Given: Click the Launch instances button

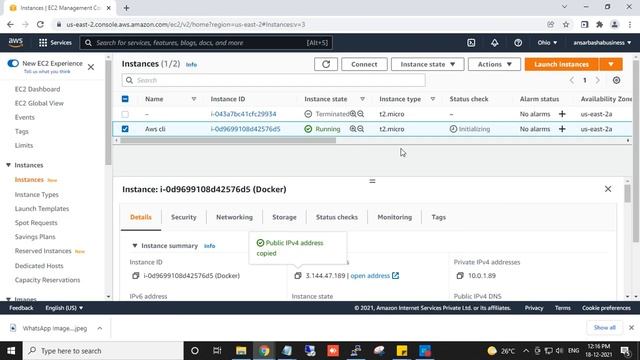Looking at the screenshot, I should click(x=562, y=64).
